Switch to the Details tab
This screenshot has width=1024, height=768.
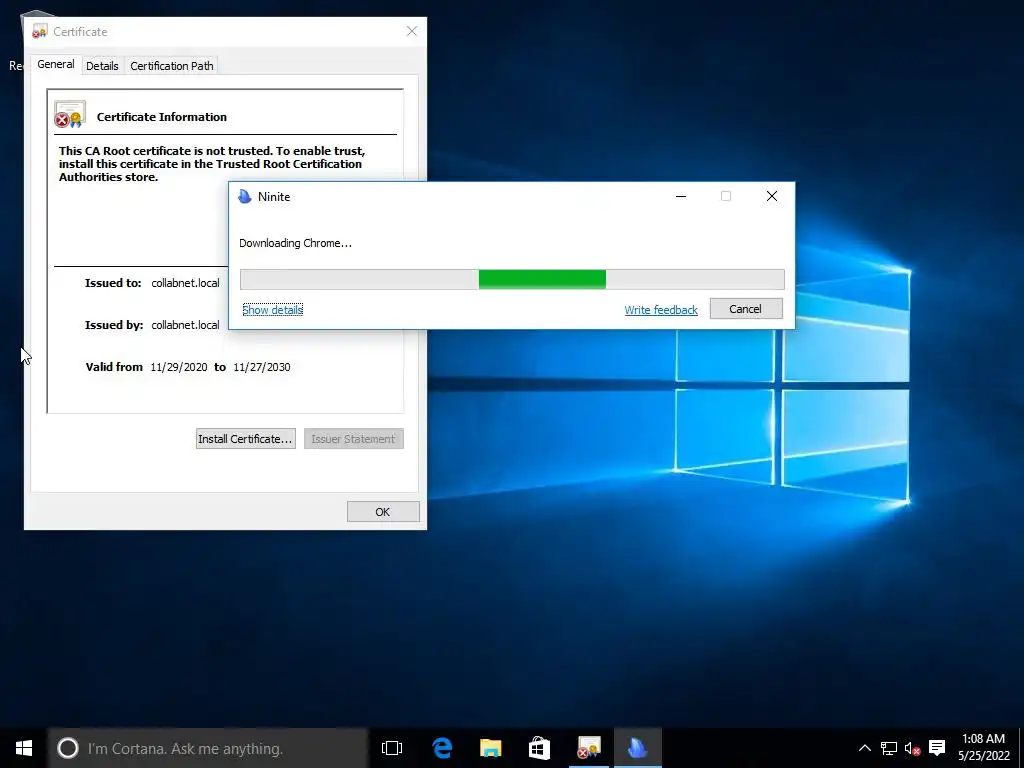[102, 66]
